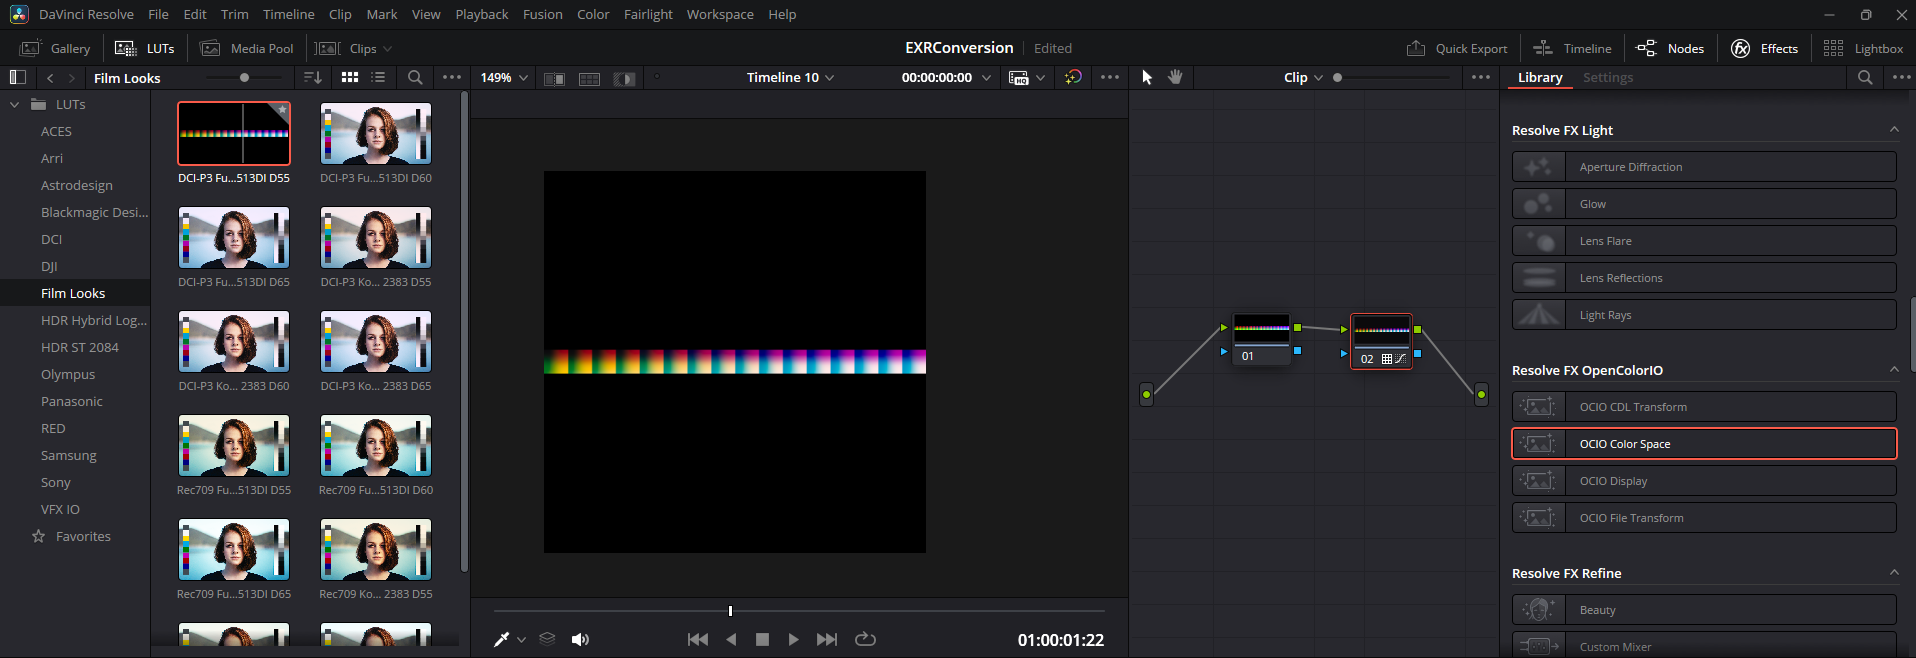Screen dimensions: 1916x658
Task: Open the Fusion menu
Action: tap(543, 14)
